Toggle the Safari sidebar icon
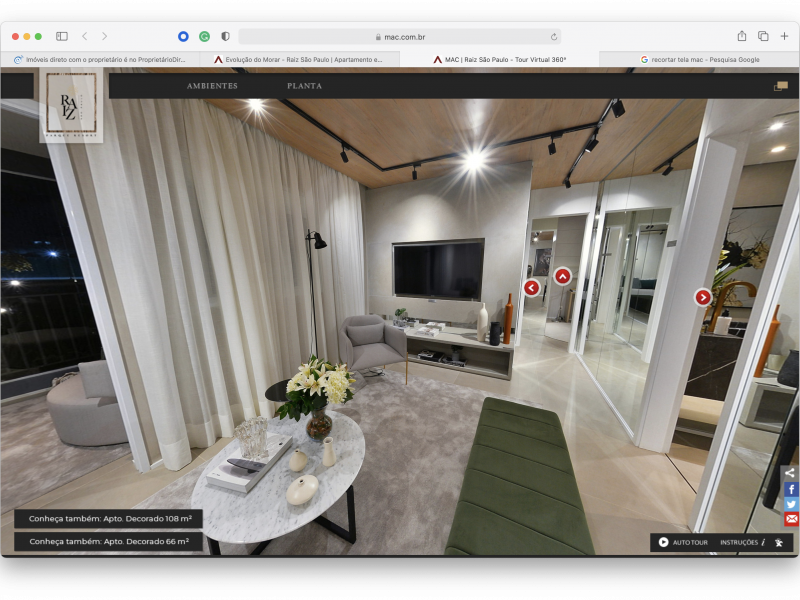This screenshot has height=600, width=800. click(x=62, y=36)
